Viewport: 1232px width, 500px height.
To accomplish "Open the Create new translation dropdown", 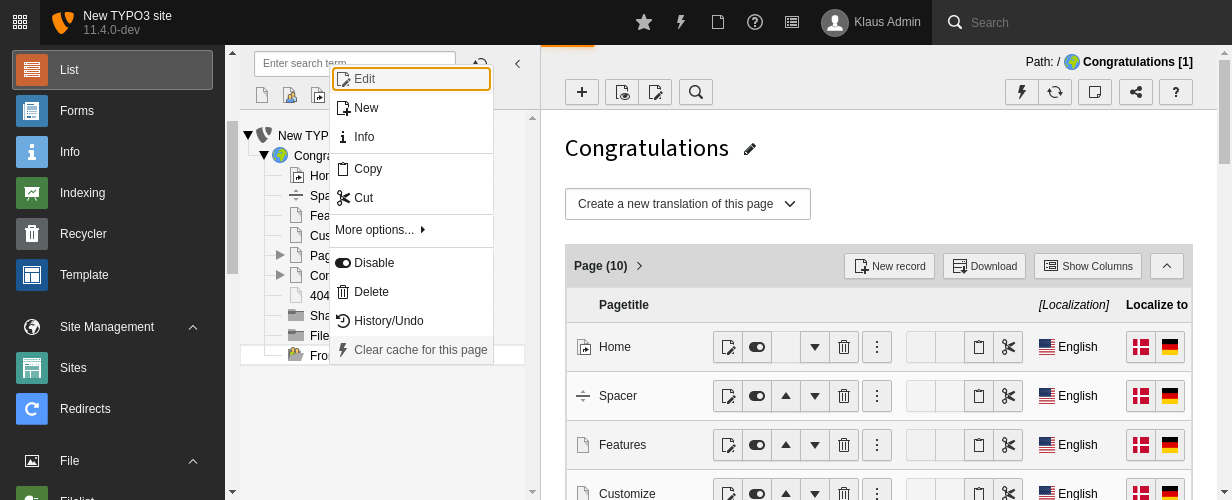I will pyautogui.click(x=687, y=204).
